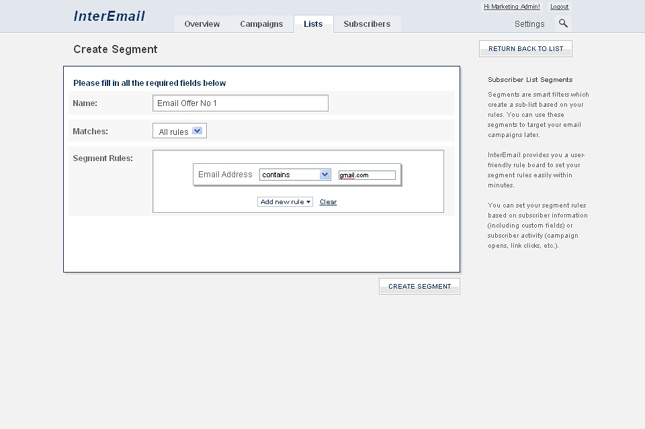Log out using the Logout link
This screenshot has width=645, height=429.
559,7
